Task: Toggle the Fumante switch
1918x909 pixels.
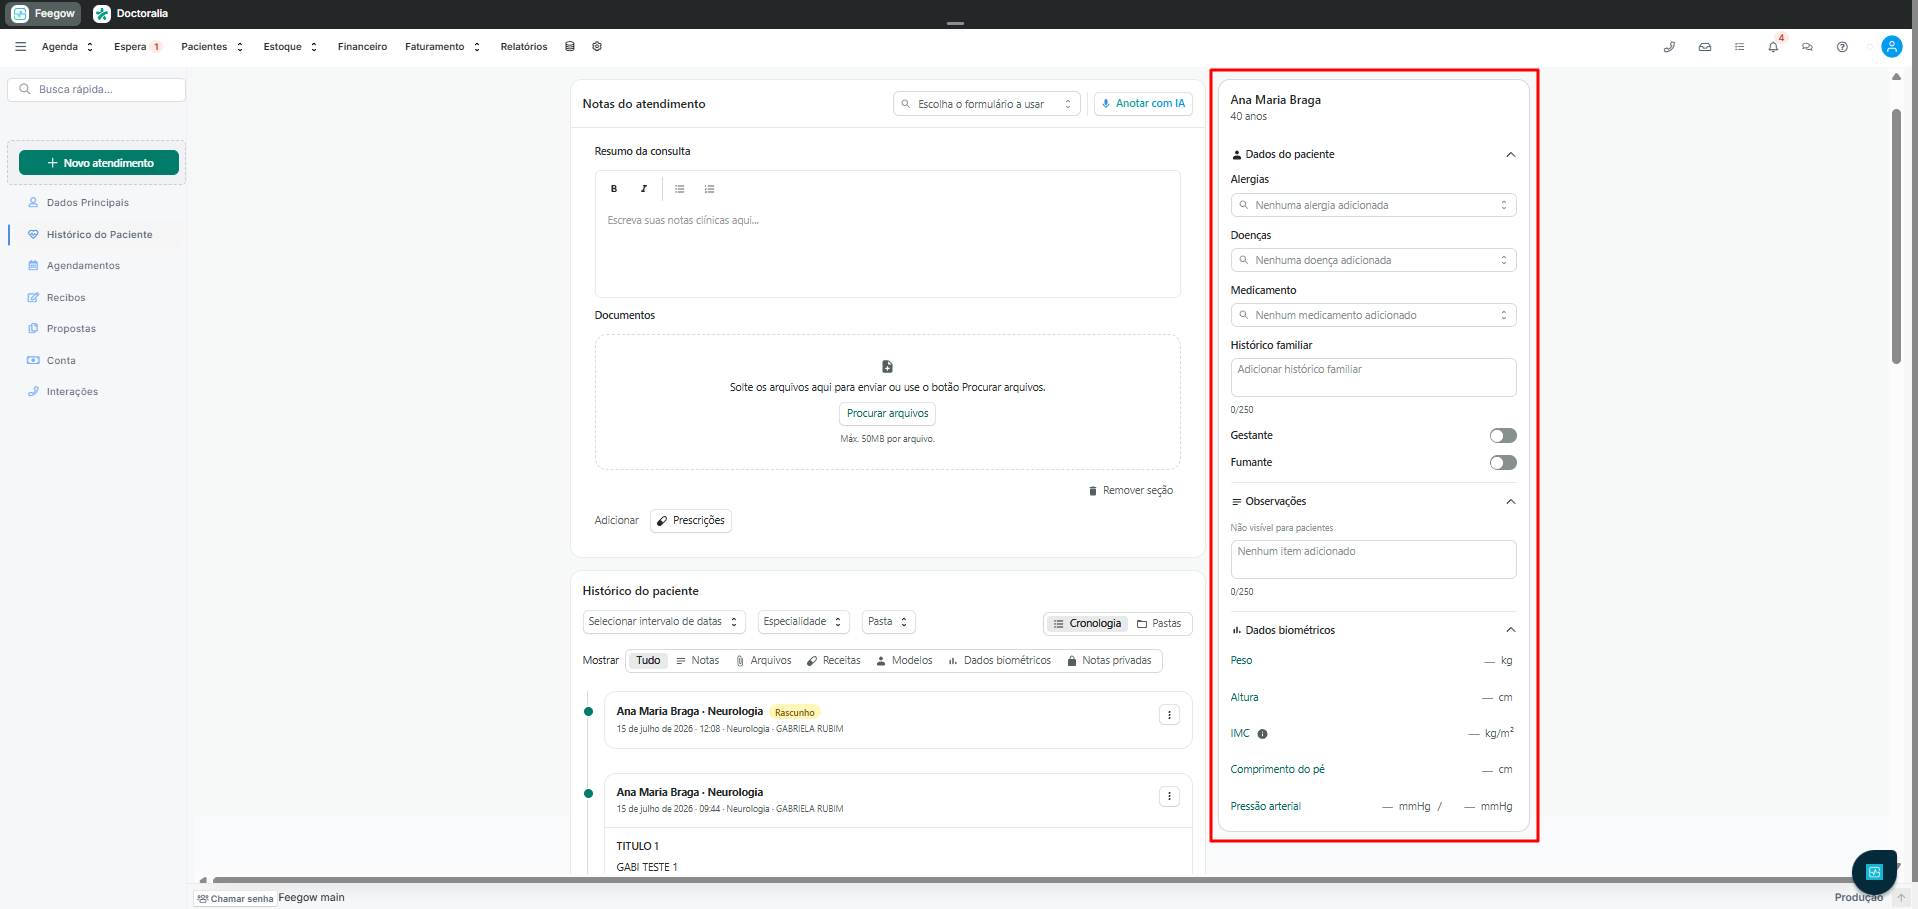Action: (1503, 463)
